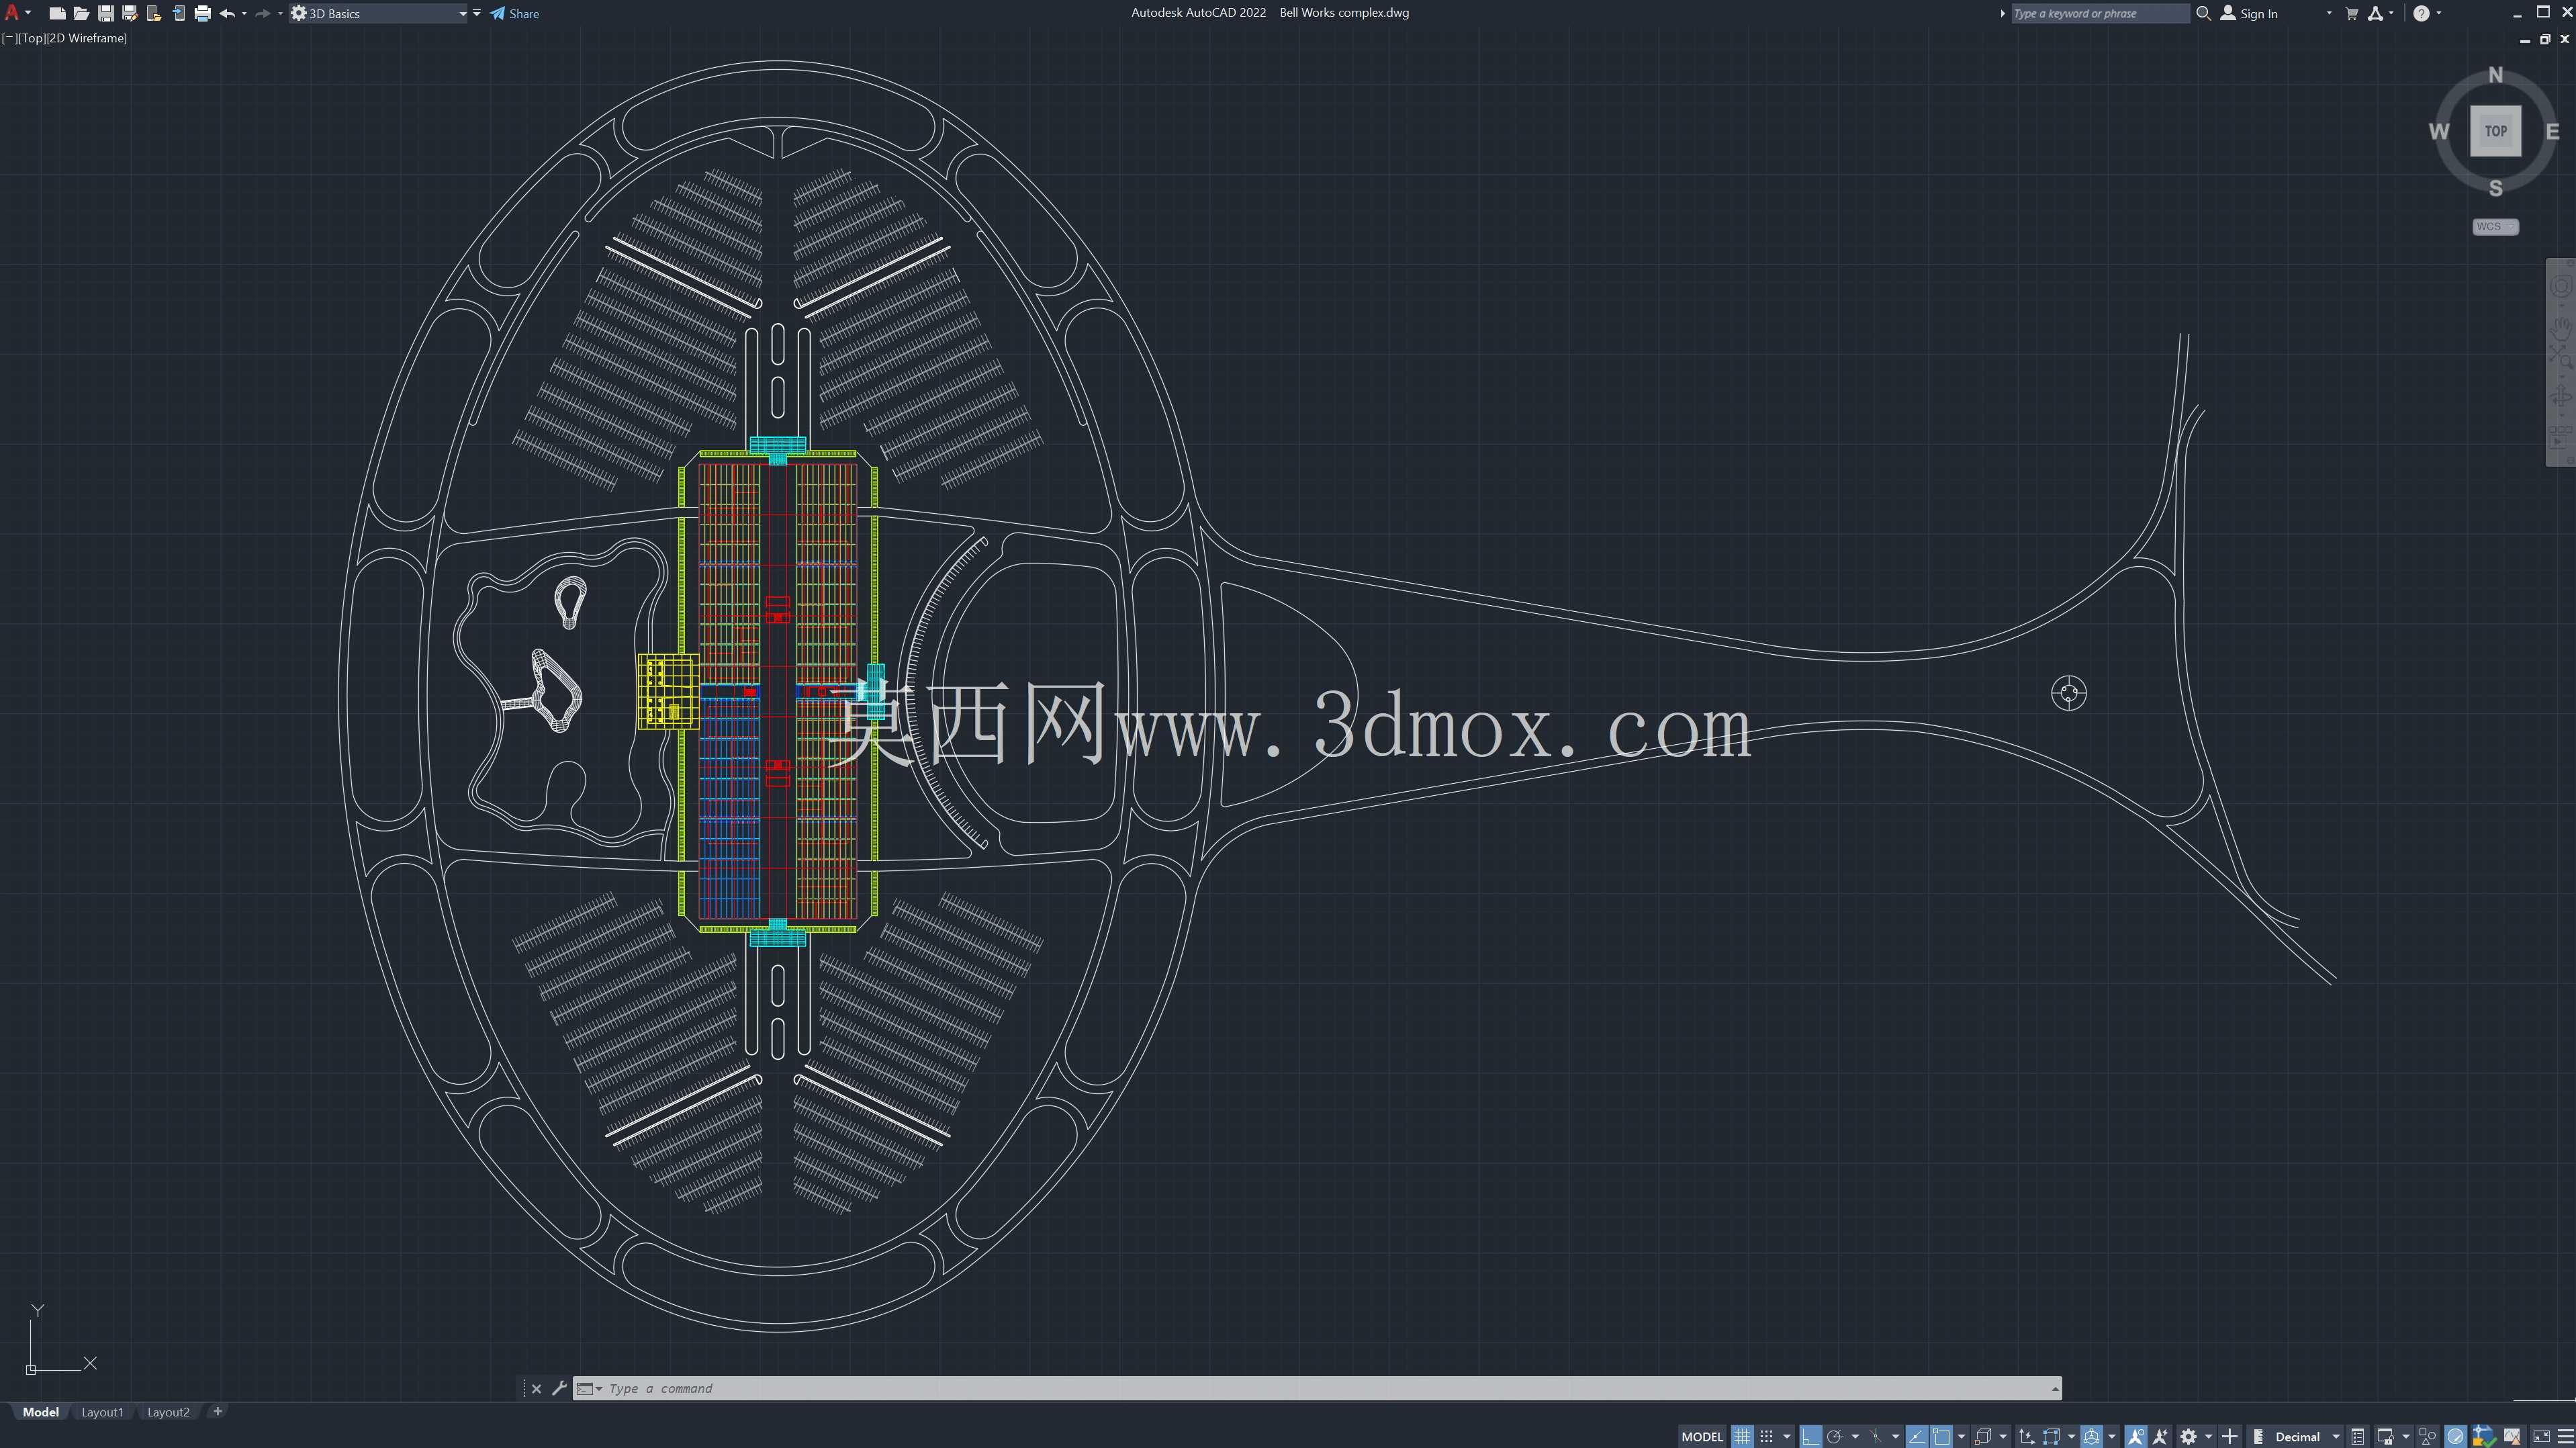
Task: Plot the drawing with the printer icon
Action: [202, 13]
